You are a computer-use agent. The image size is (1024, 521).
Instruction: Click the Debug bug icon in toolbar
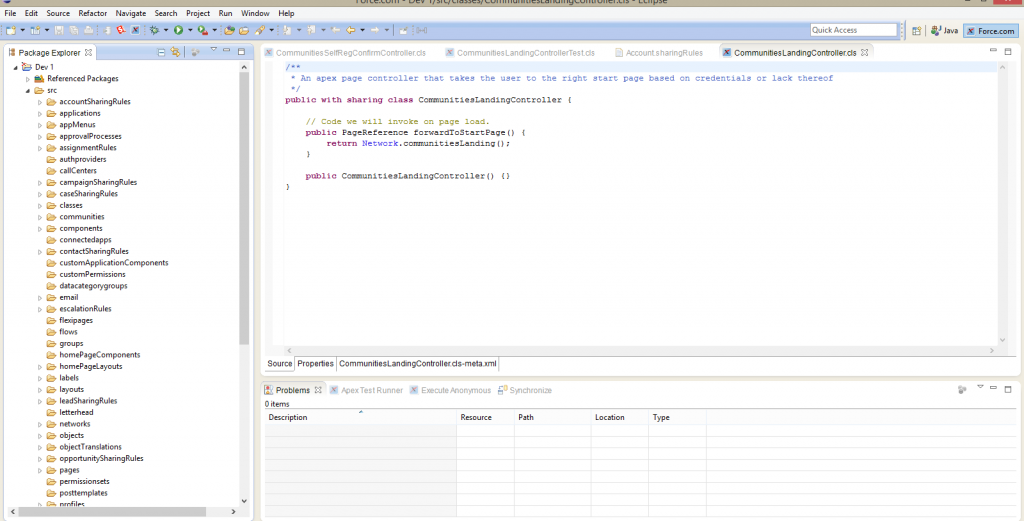(154, 31)
